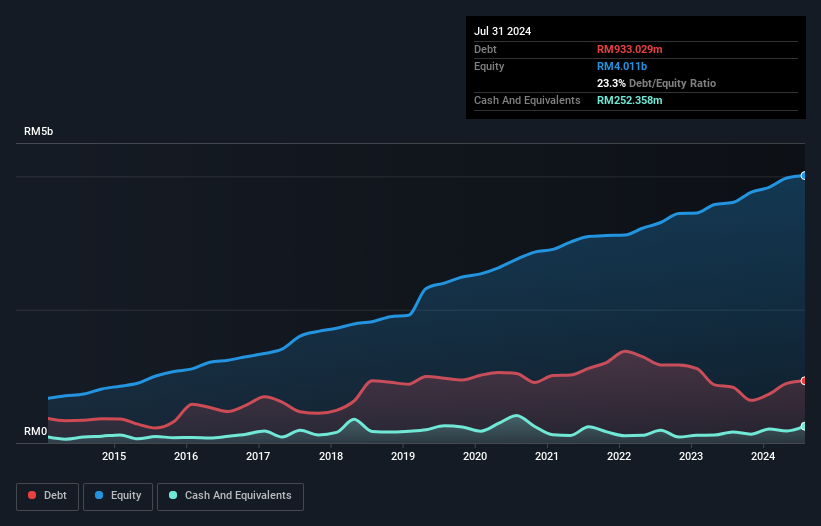This screenshot has width=821, height=526.
Task: Click the Jul 31 2024 tooltip date
Action: pyautogui.click(x=502, y=31)
